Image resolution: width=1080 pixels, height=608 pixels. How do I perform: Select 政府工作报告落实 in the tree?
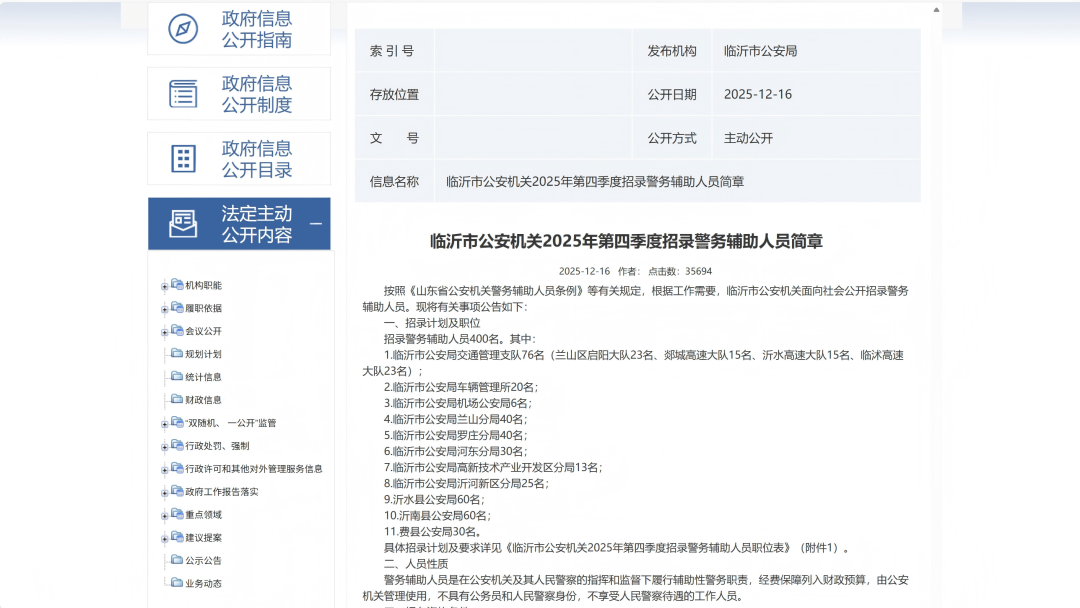221,492
